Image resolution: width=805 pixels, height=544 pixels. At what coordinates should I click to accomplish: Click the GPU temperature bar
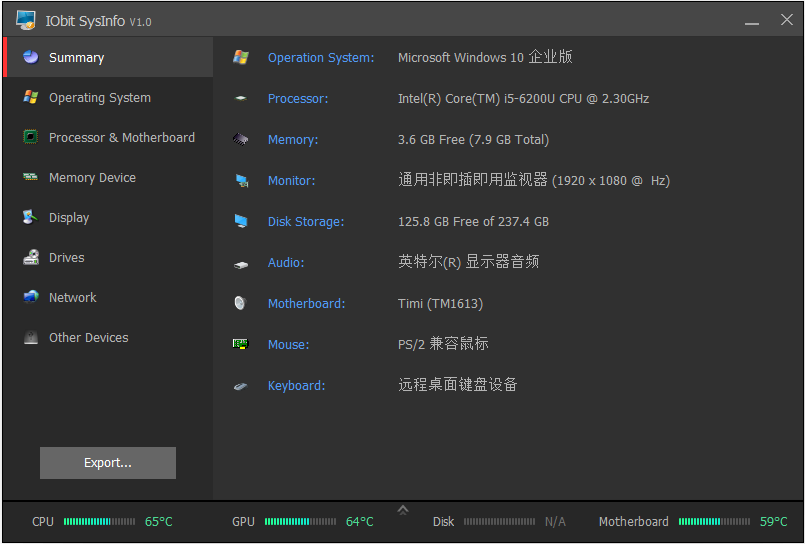click(300, 521)
